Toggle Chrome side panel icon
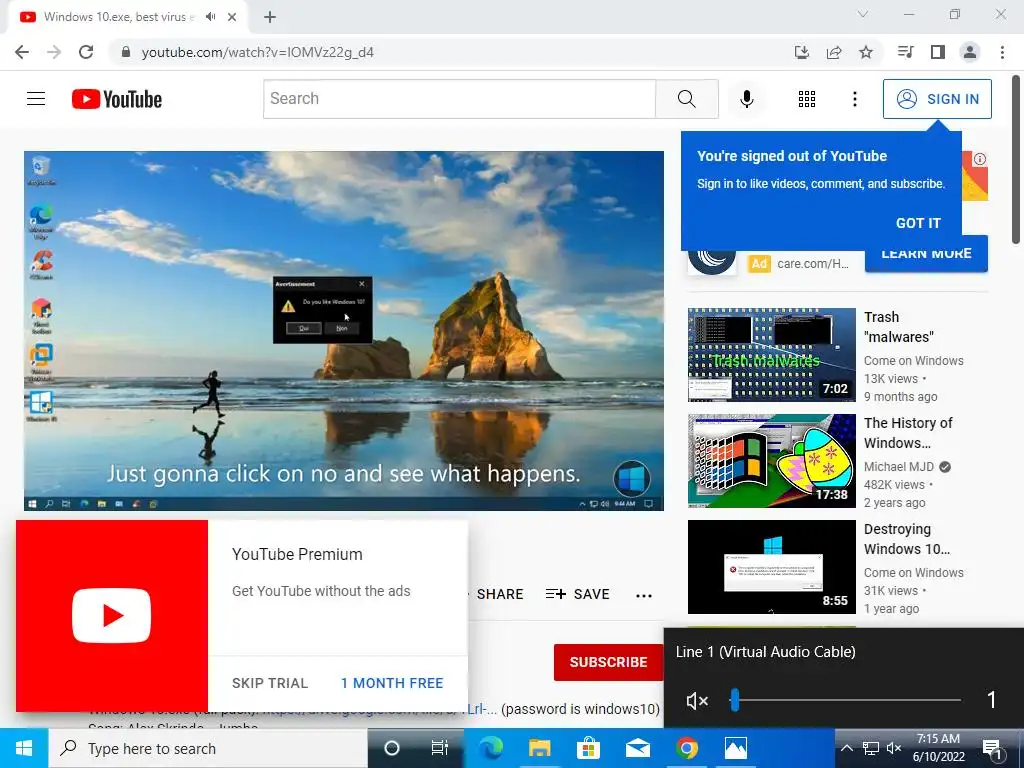Image resolution: width=1024 pixels, height=768 pixels. (x=938, y=52)
